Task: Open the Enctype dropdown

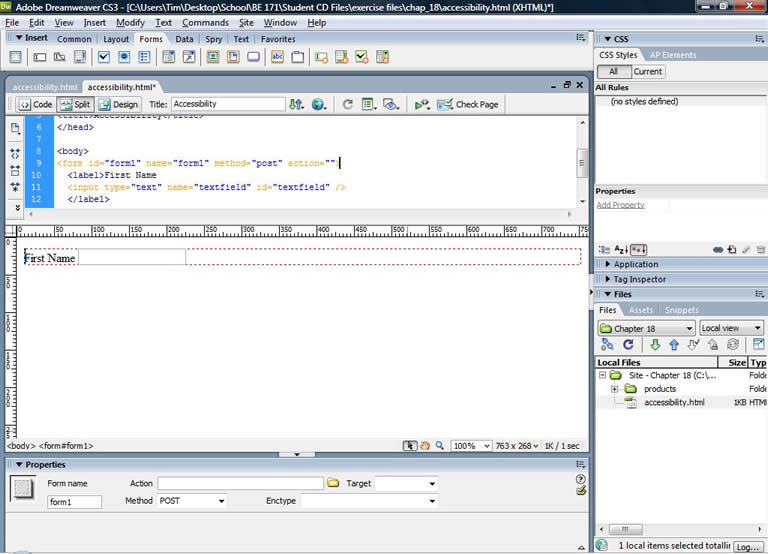Action: pyautogui.click(x=368, y=501)
